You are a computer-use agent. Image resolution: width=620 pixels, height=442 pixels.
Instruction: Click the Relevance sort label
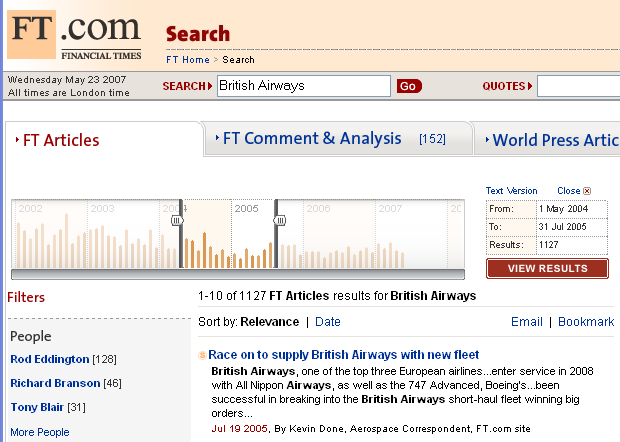click(x=270, y=322)
